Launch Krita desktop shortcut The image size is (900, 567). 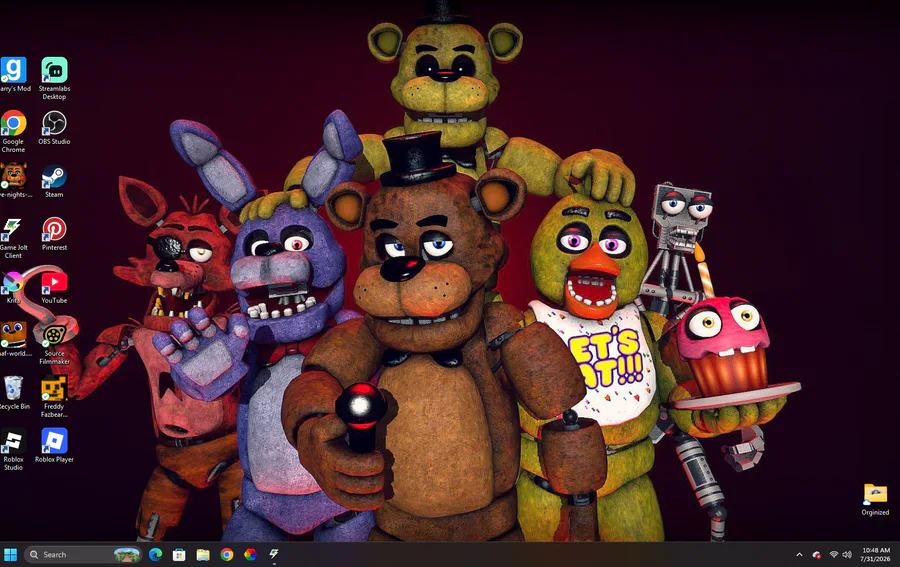pos(13,286)
